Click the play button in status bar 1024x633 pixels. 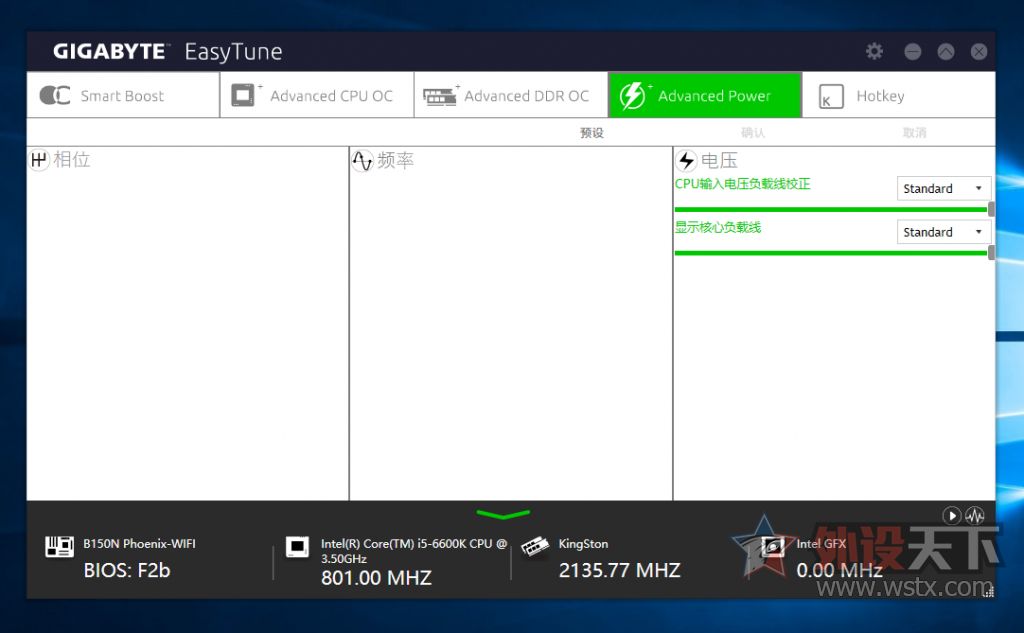952,516
